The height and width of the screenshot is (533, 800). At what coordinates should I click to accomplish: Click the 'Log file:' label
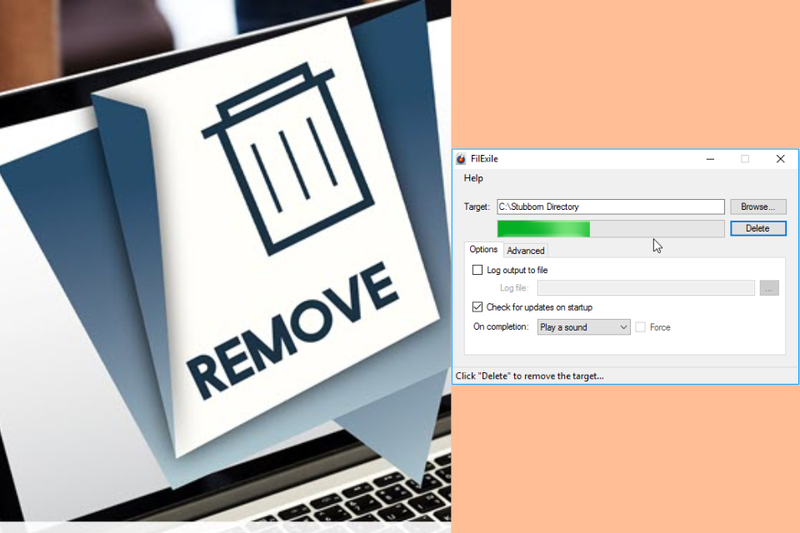click(x=514, y=288)
